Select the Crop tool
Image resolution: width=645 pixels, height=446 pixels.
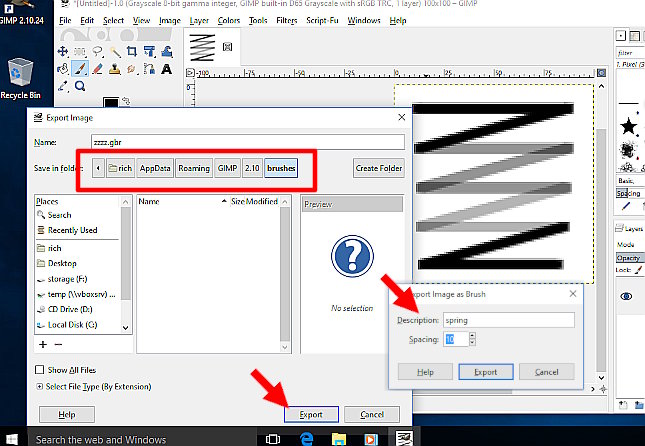(132, 51)
